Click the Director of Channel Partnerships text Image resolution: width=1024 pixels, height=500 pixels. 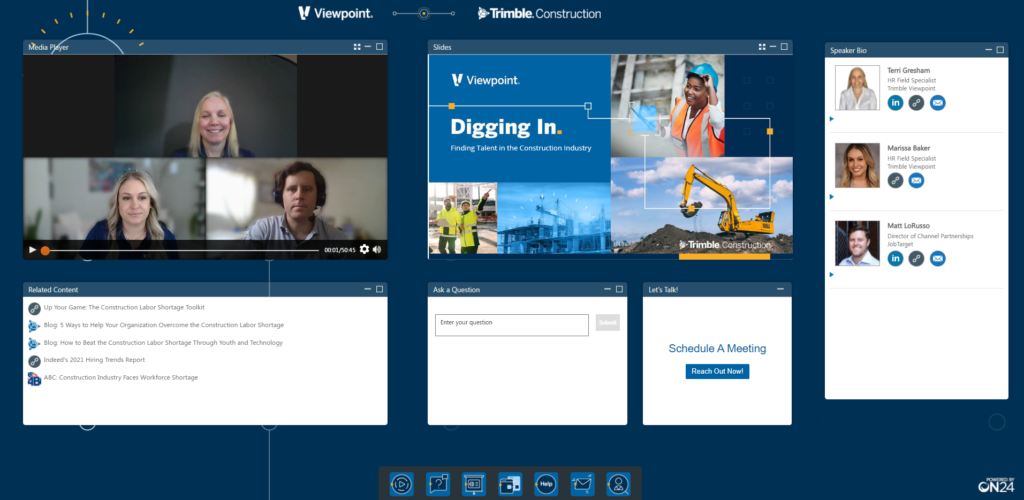tap(931, 236)
